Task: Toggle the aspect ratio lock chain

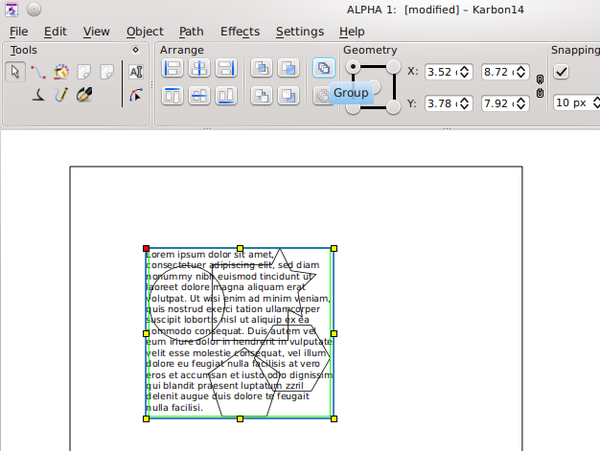Action: (540, 87)
